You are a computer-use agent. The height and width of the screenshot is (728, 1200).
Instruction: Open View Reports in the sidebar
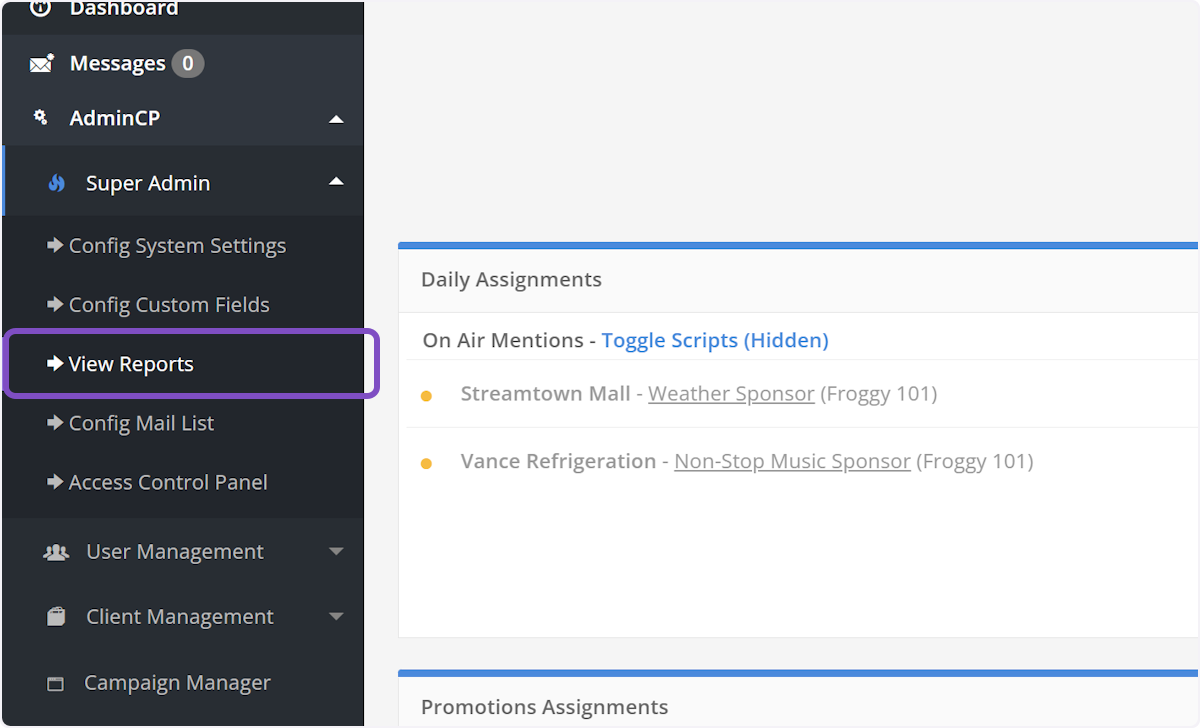click(x=130, y=364)
